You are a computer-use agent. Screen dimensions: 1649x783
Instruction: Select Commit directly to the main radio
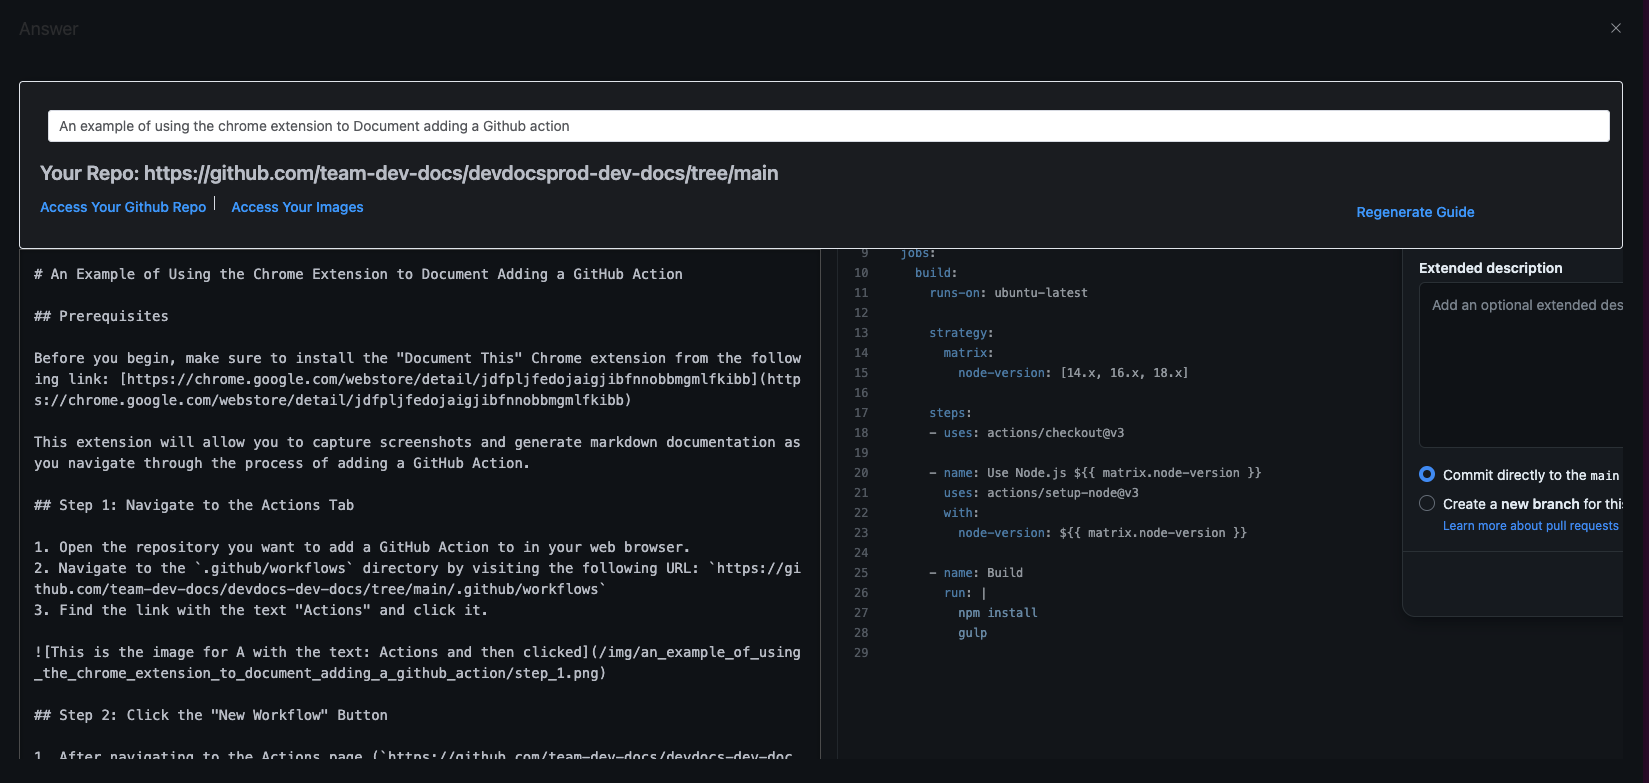(1427, 474)
